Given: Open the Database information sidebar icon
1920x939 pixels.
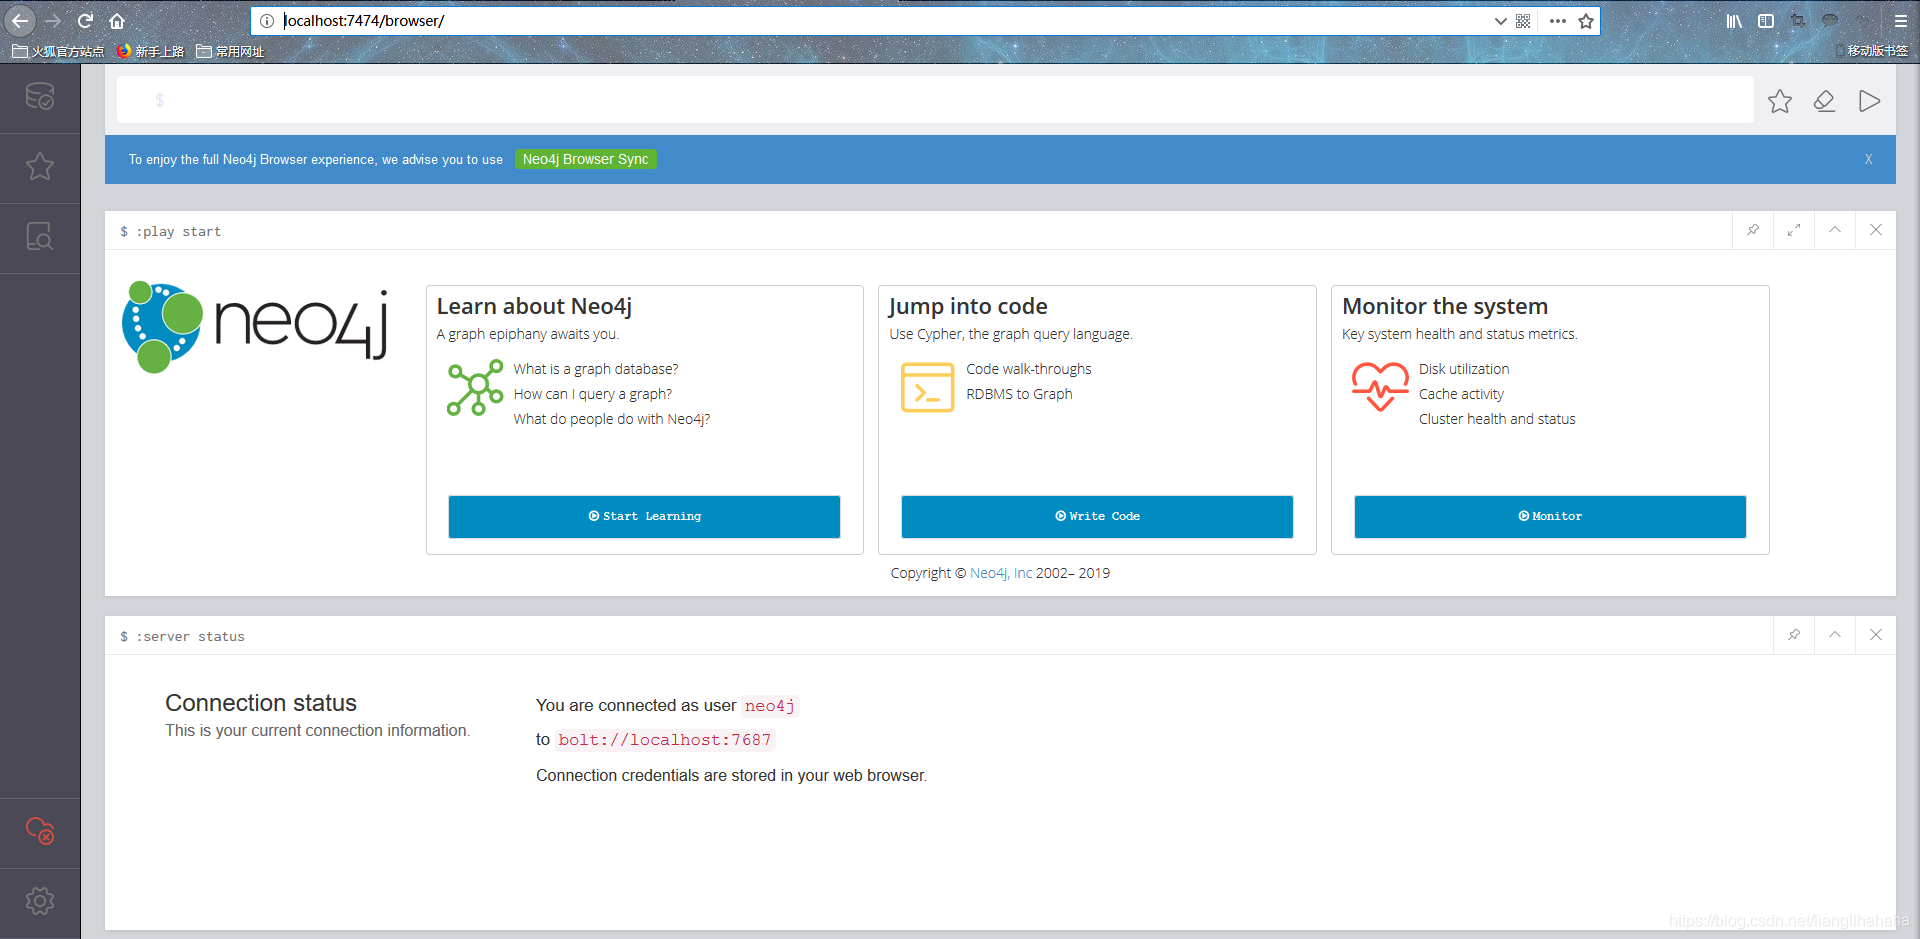Looking at the screenshot, I should pos(40,97).
